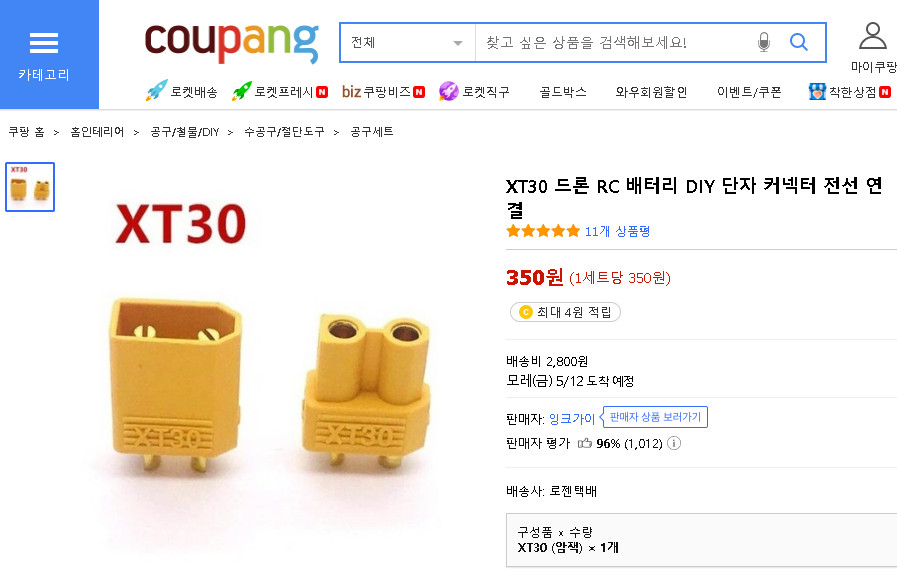Screen dimensions: 897x576
Task: Expand the 전체 search category dropdown
Action: 407,43
